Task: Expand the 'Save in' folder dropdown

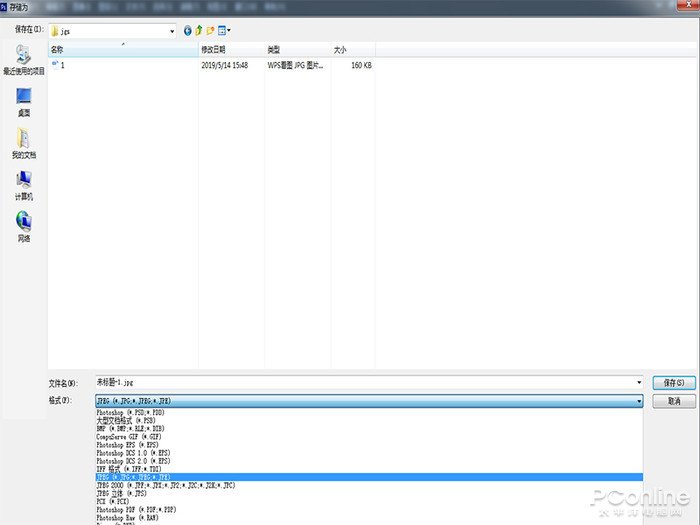Action: [172, 31]
